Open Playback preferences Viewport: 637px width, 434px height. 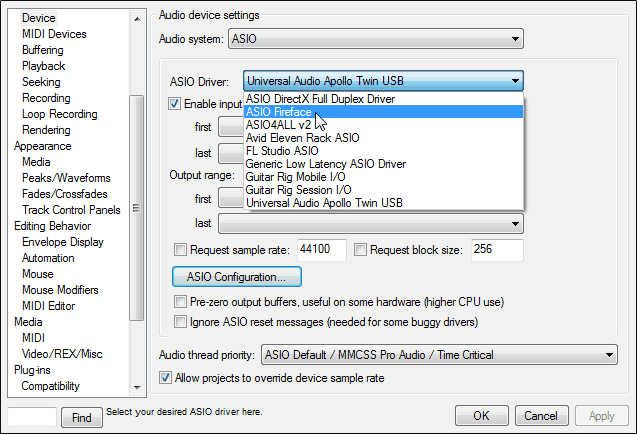[43, 66]
